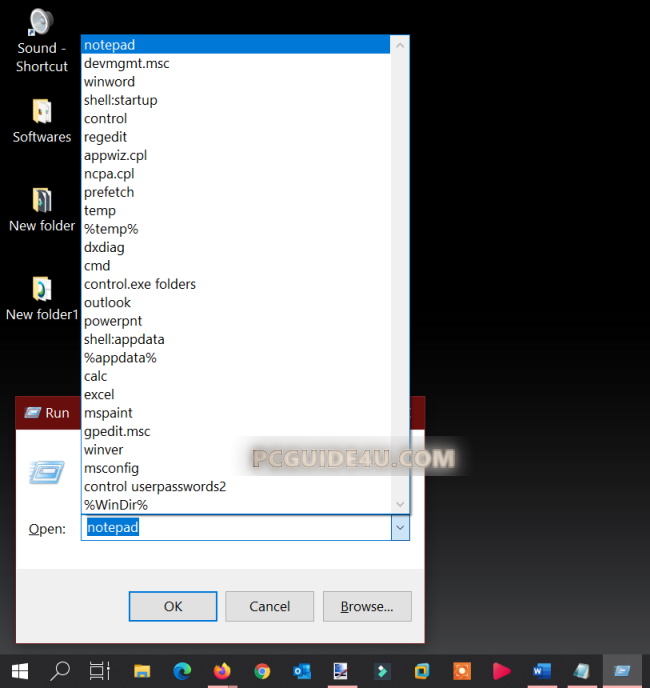Click the dropdown list scroll up arrow

coord(400,45)
